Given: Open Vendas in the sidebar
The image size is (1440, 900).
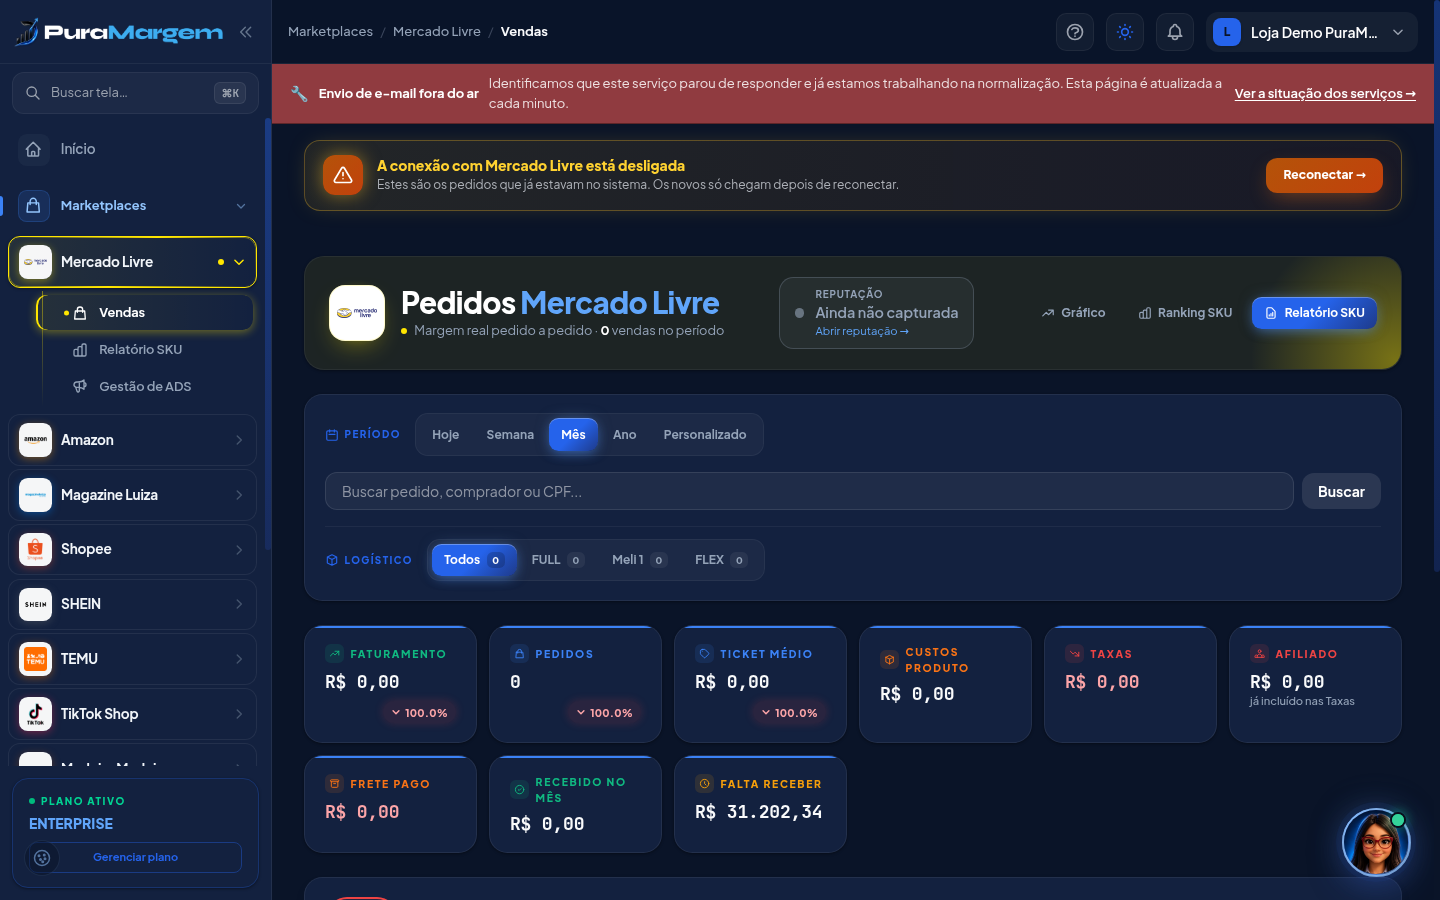Looking at the screenshot, I should [x=146, y=313].
